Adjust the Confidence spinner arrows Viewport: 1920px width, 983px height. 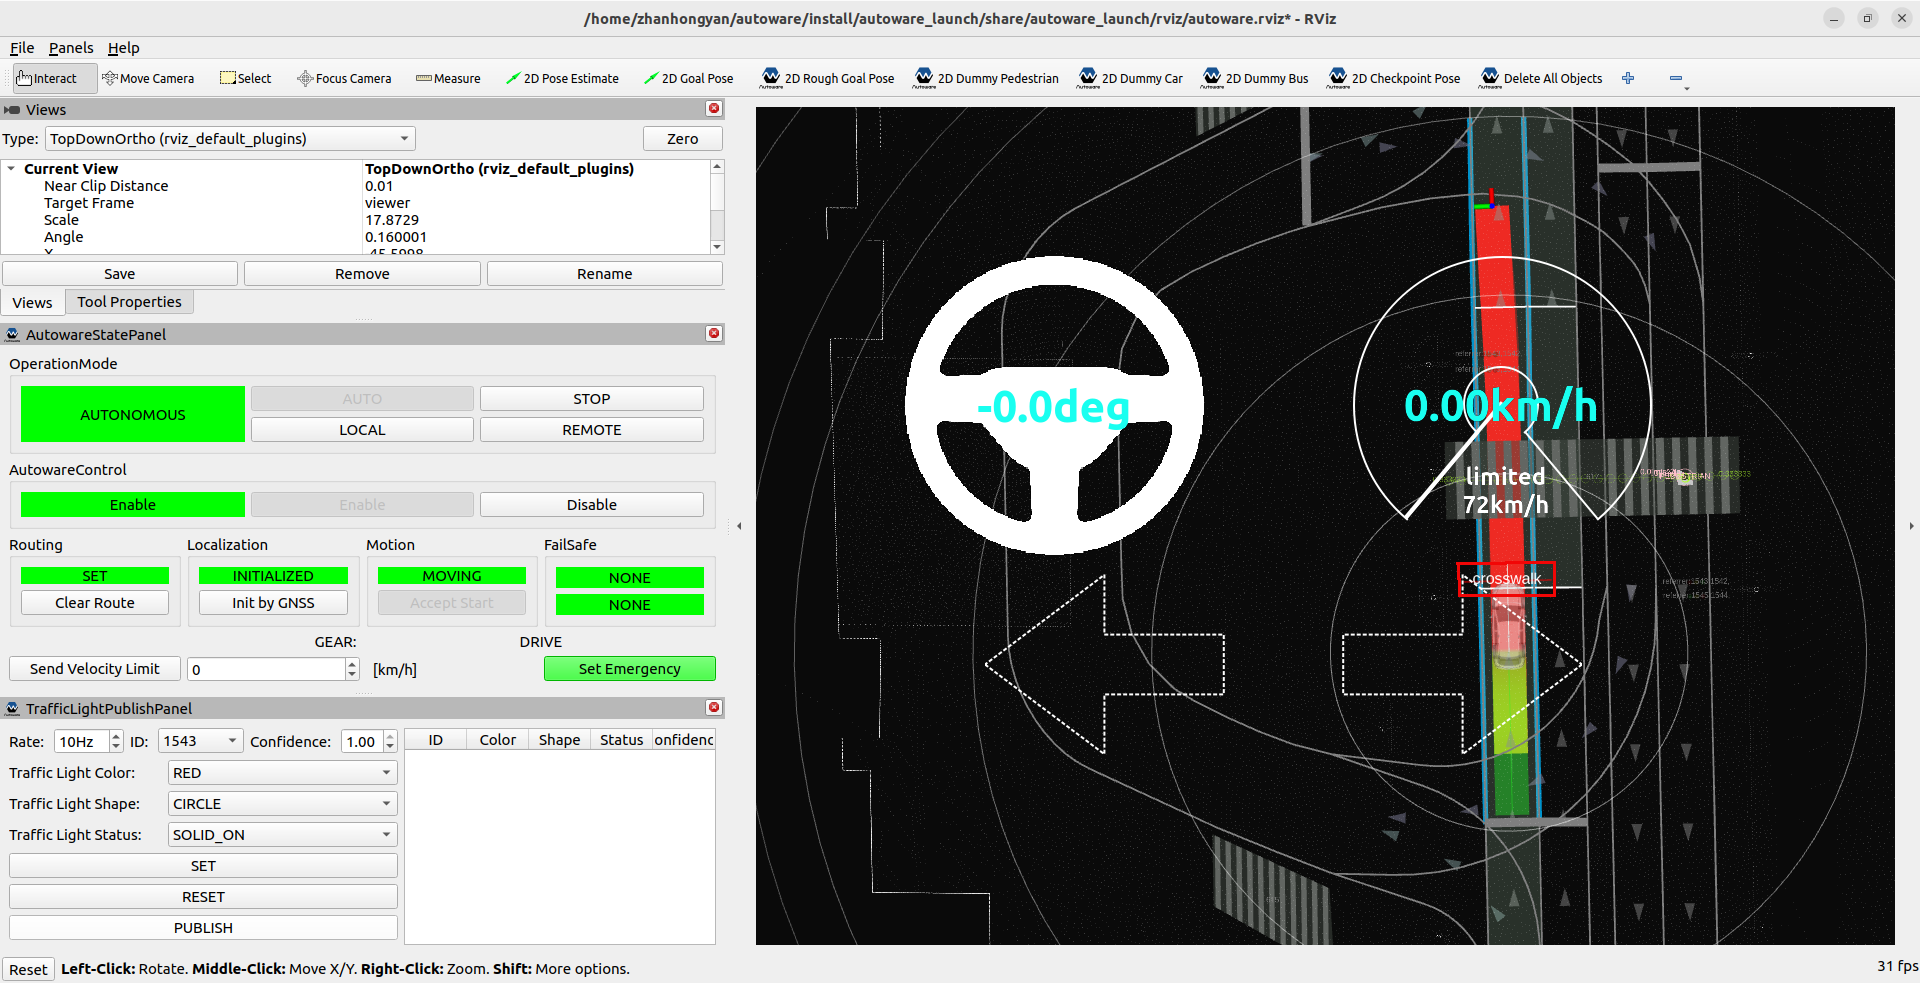[390, 741]
